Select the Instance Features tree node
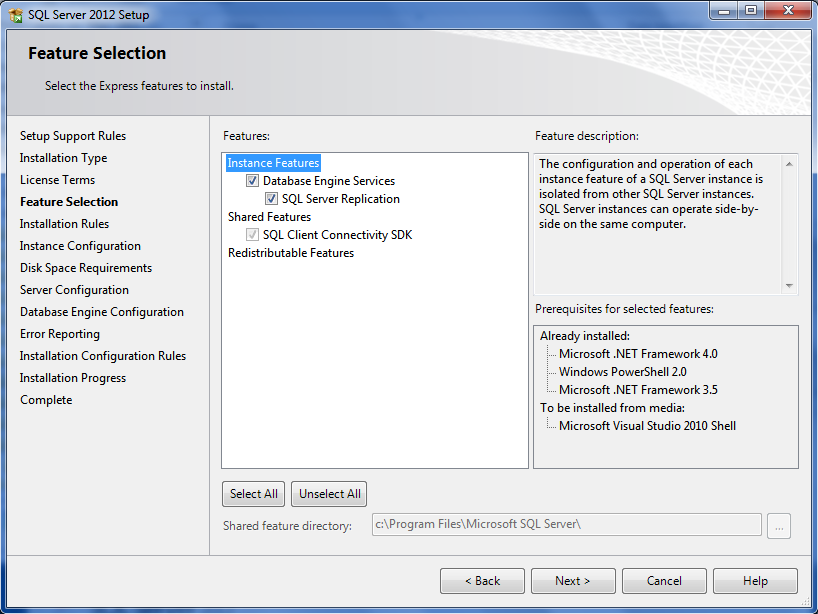 tap(273, 163)
